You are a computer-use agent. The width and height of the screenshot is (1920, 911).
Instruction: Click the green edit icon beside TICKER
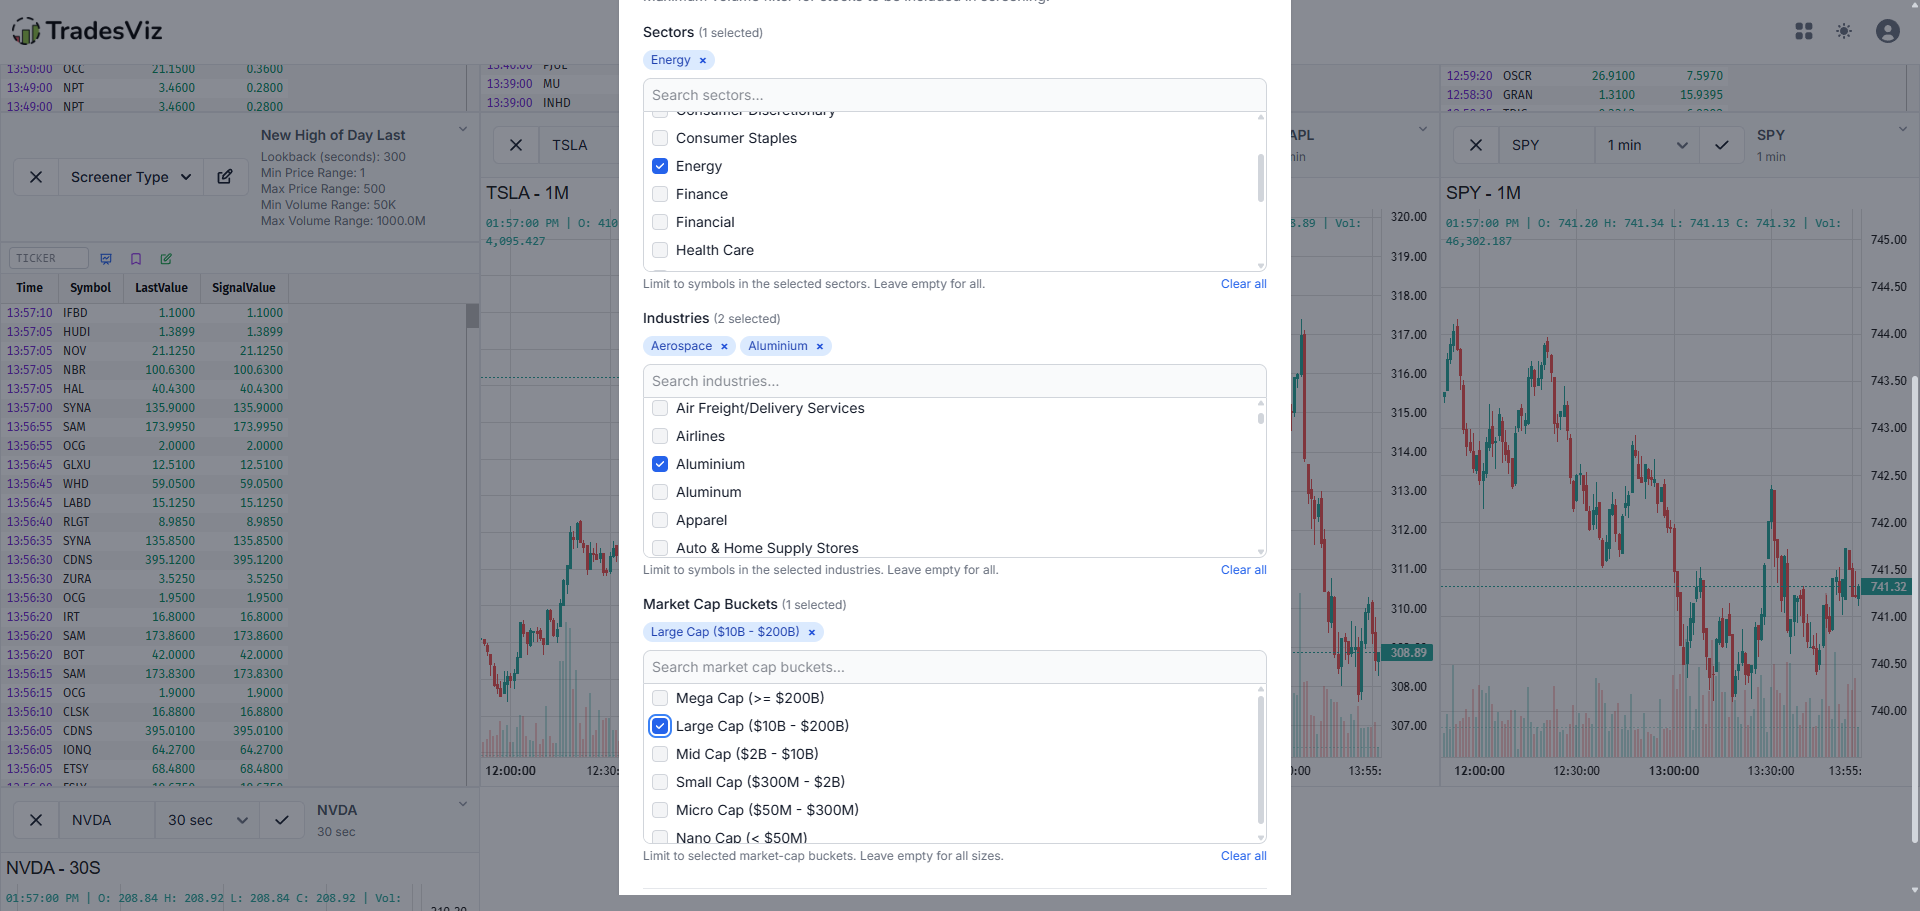166,259
